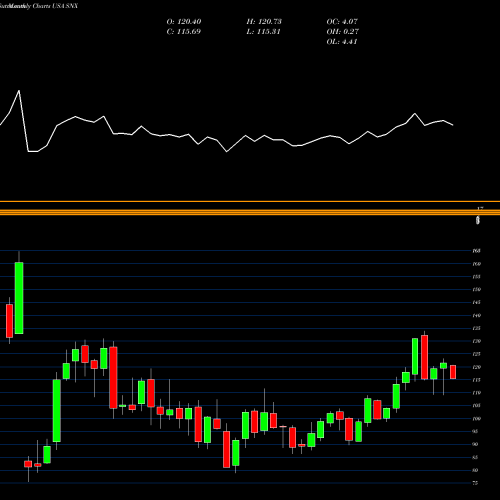
Task: Click the 140 price axis label
Action: point(477,315)
